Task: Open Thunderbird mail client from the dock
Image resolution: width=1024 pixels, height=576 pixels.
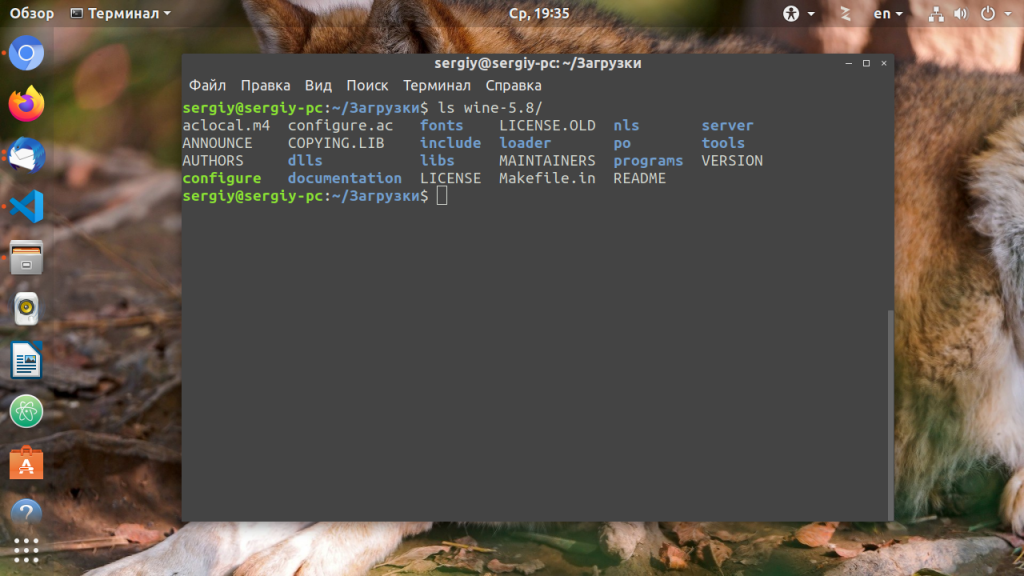Action: 24,153
